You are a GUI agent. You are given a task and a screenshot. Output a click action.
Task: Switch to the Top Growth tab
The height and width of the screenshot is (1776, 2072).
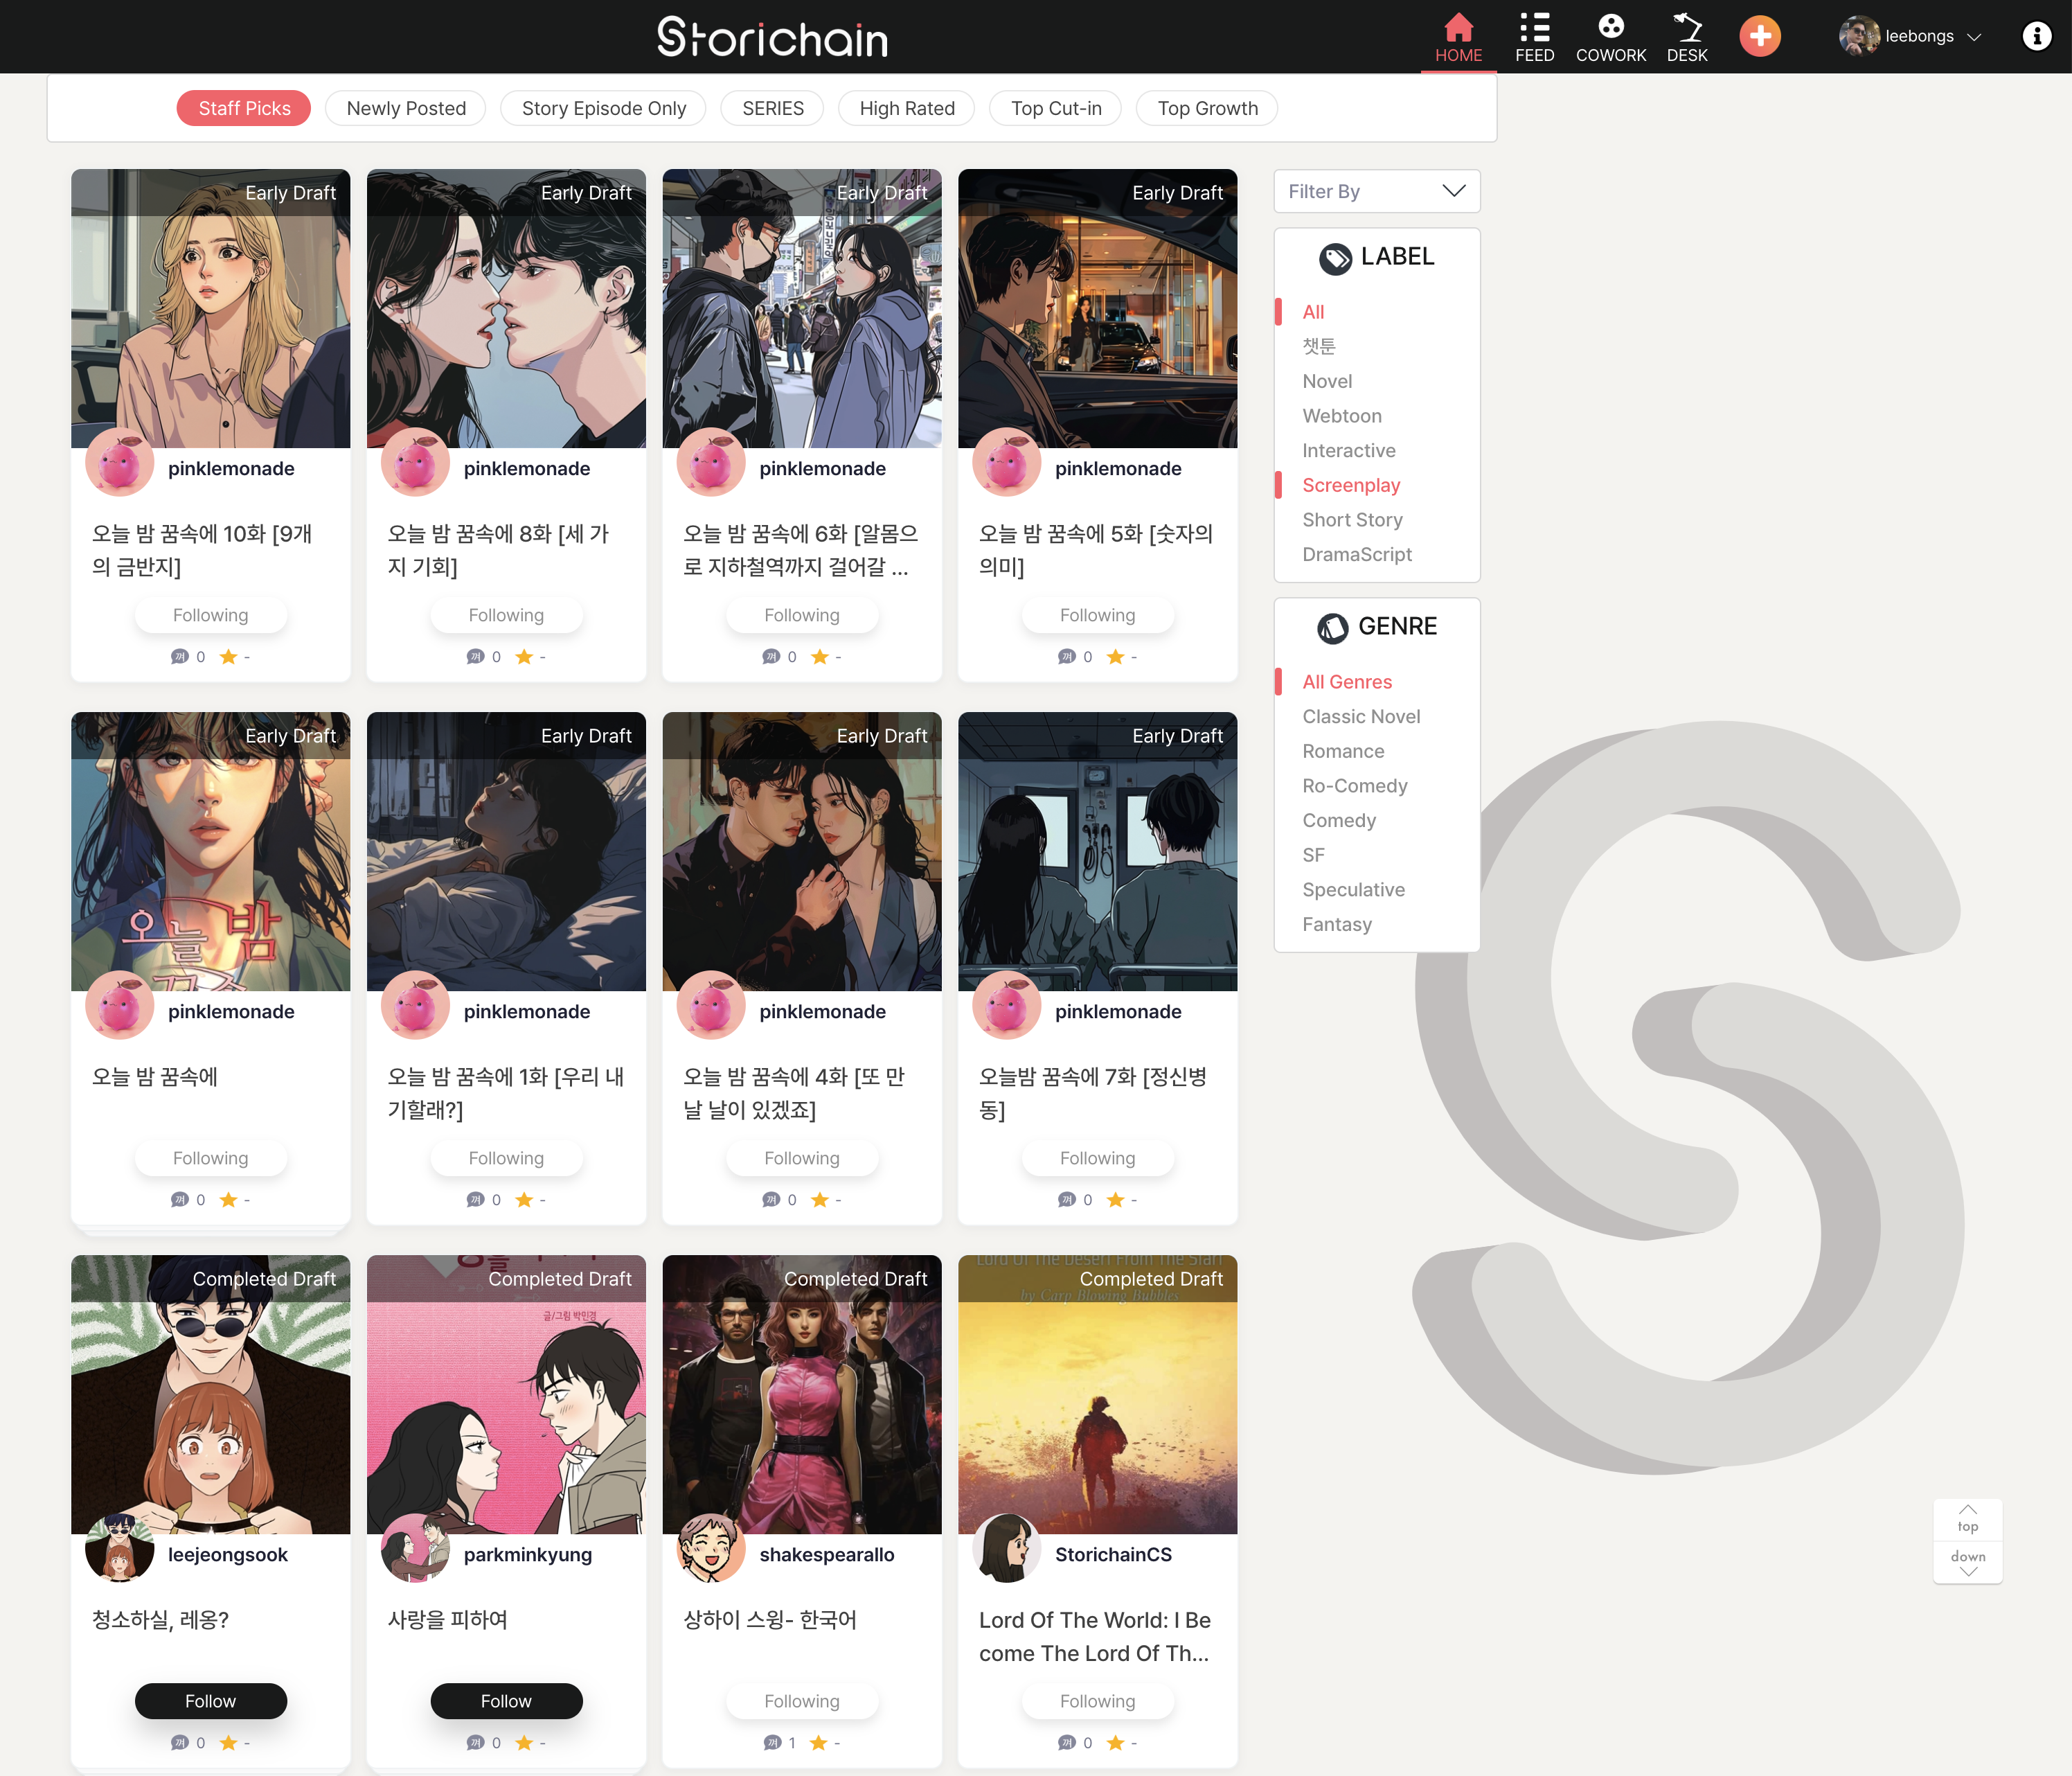point(1207,108)
